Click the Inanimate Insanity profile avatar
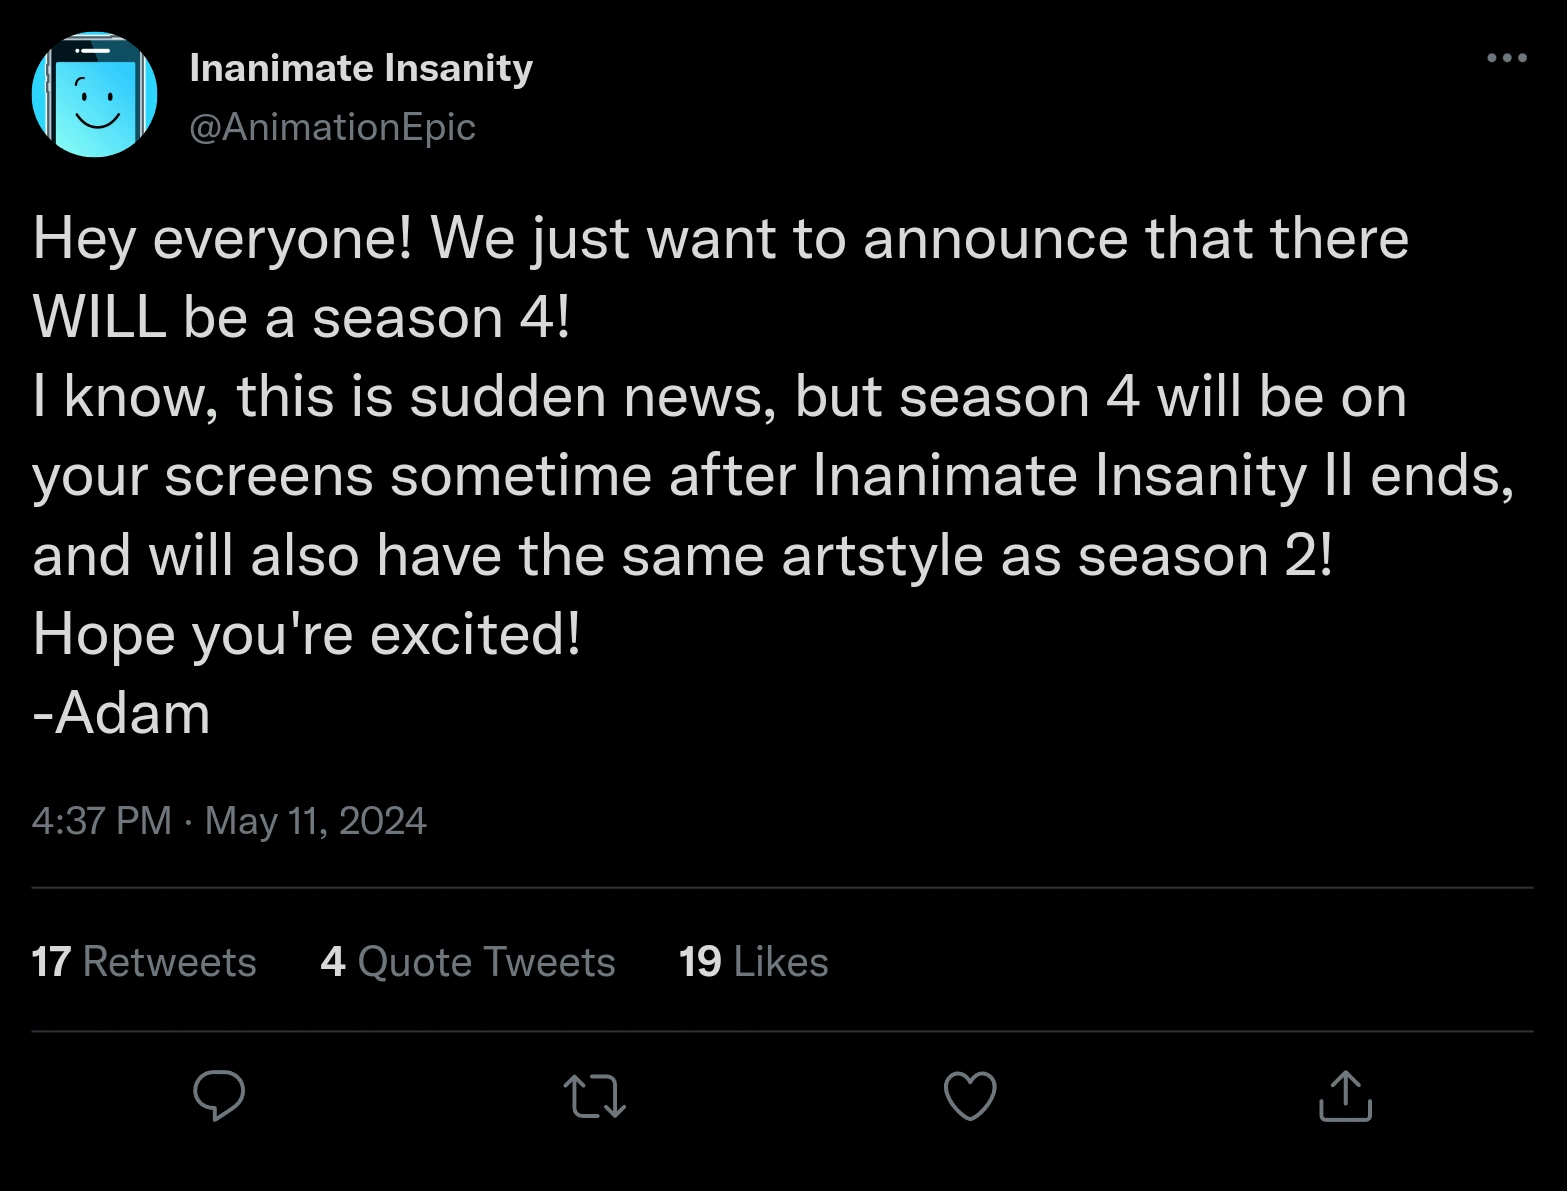The width and height of the screenshot is (1567, 1191). (x=95, y=95)
